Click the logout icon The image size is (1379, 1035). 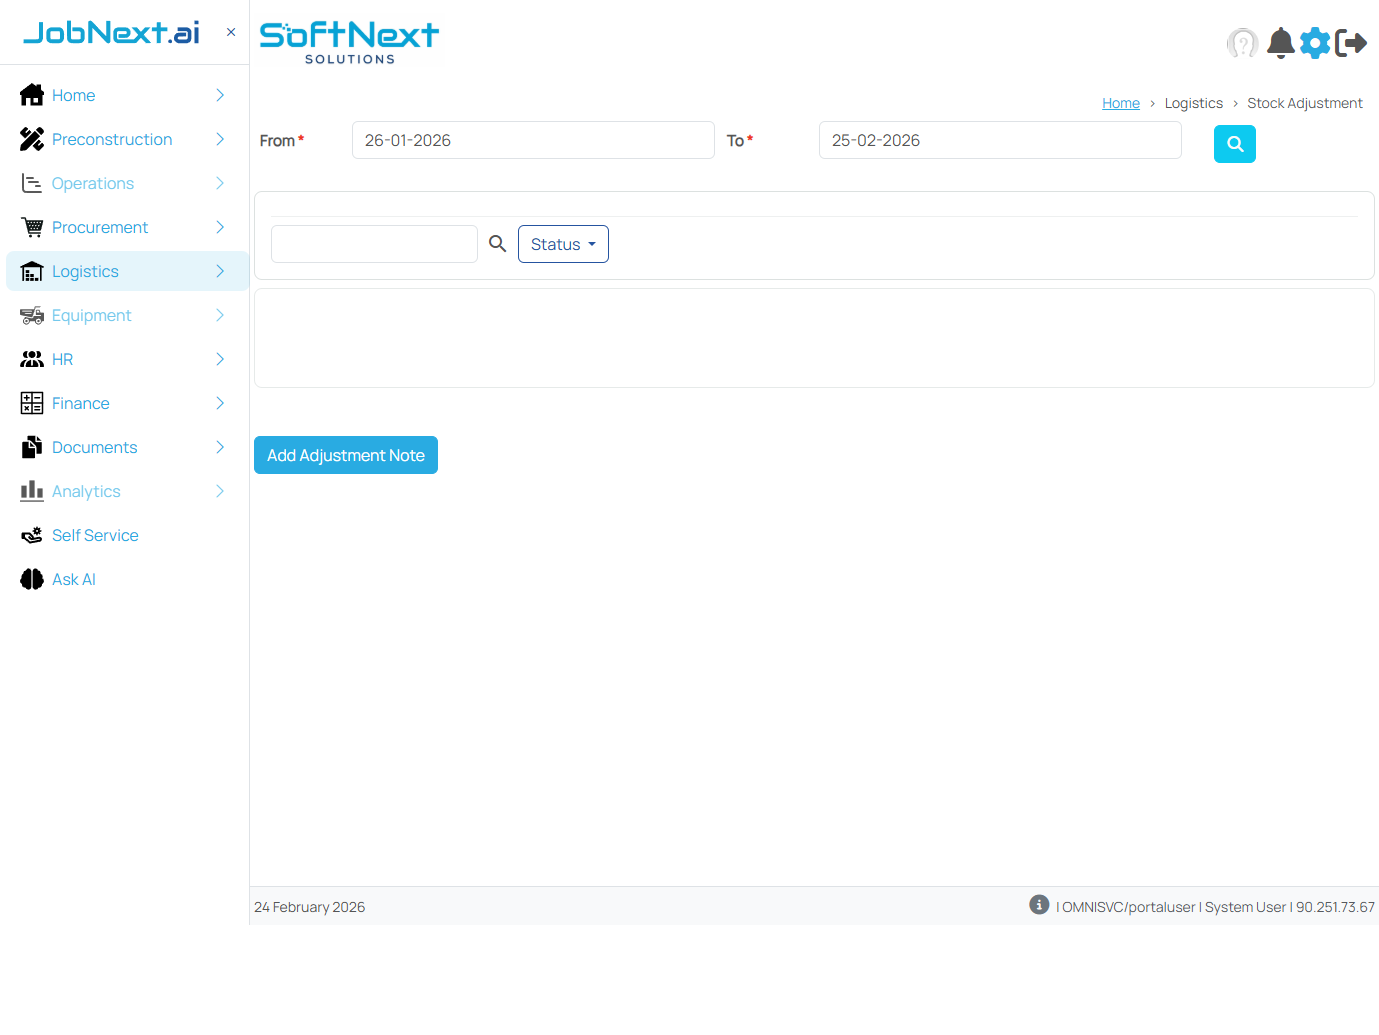coord(1353,43)
